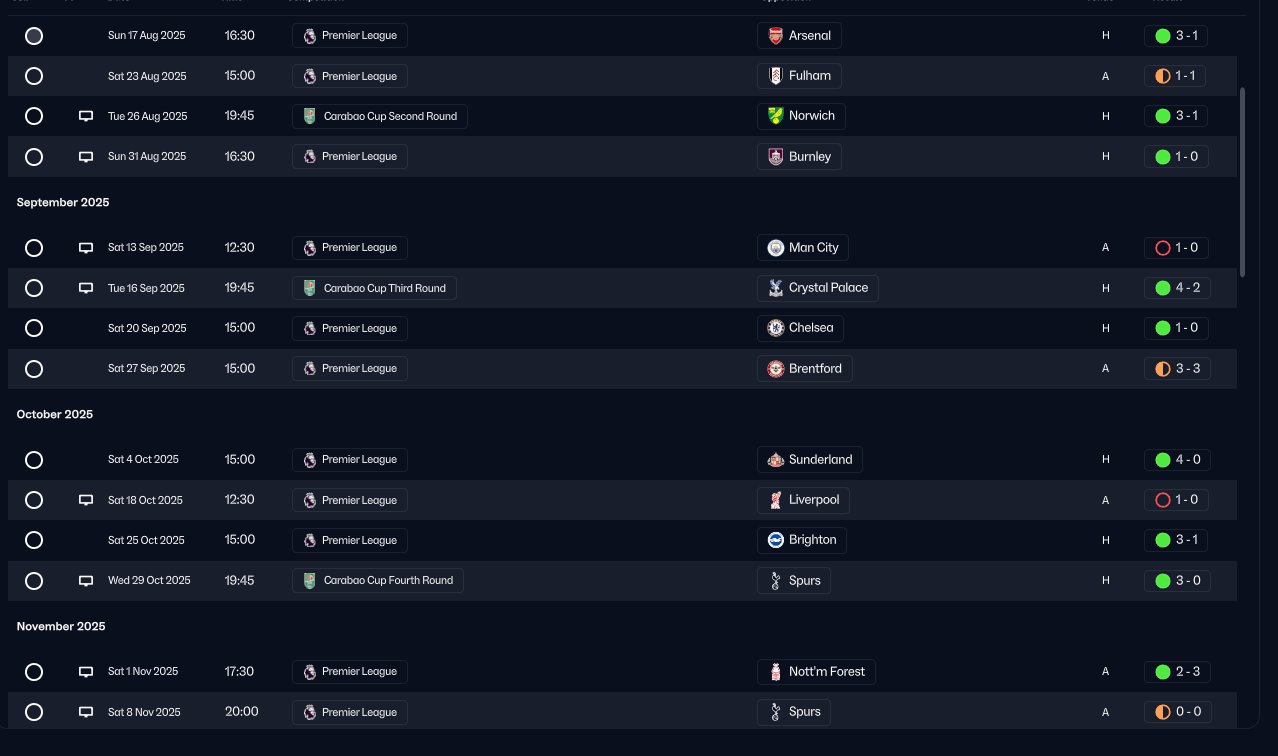Viewport: 1278px width, 756px height.
Task: Click the vertical scrollbar on the fixtures list
Action: [x=1243, y=180]
